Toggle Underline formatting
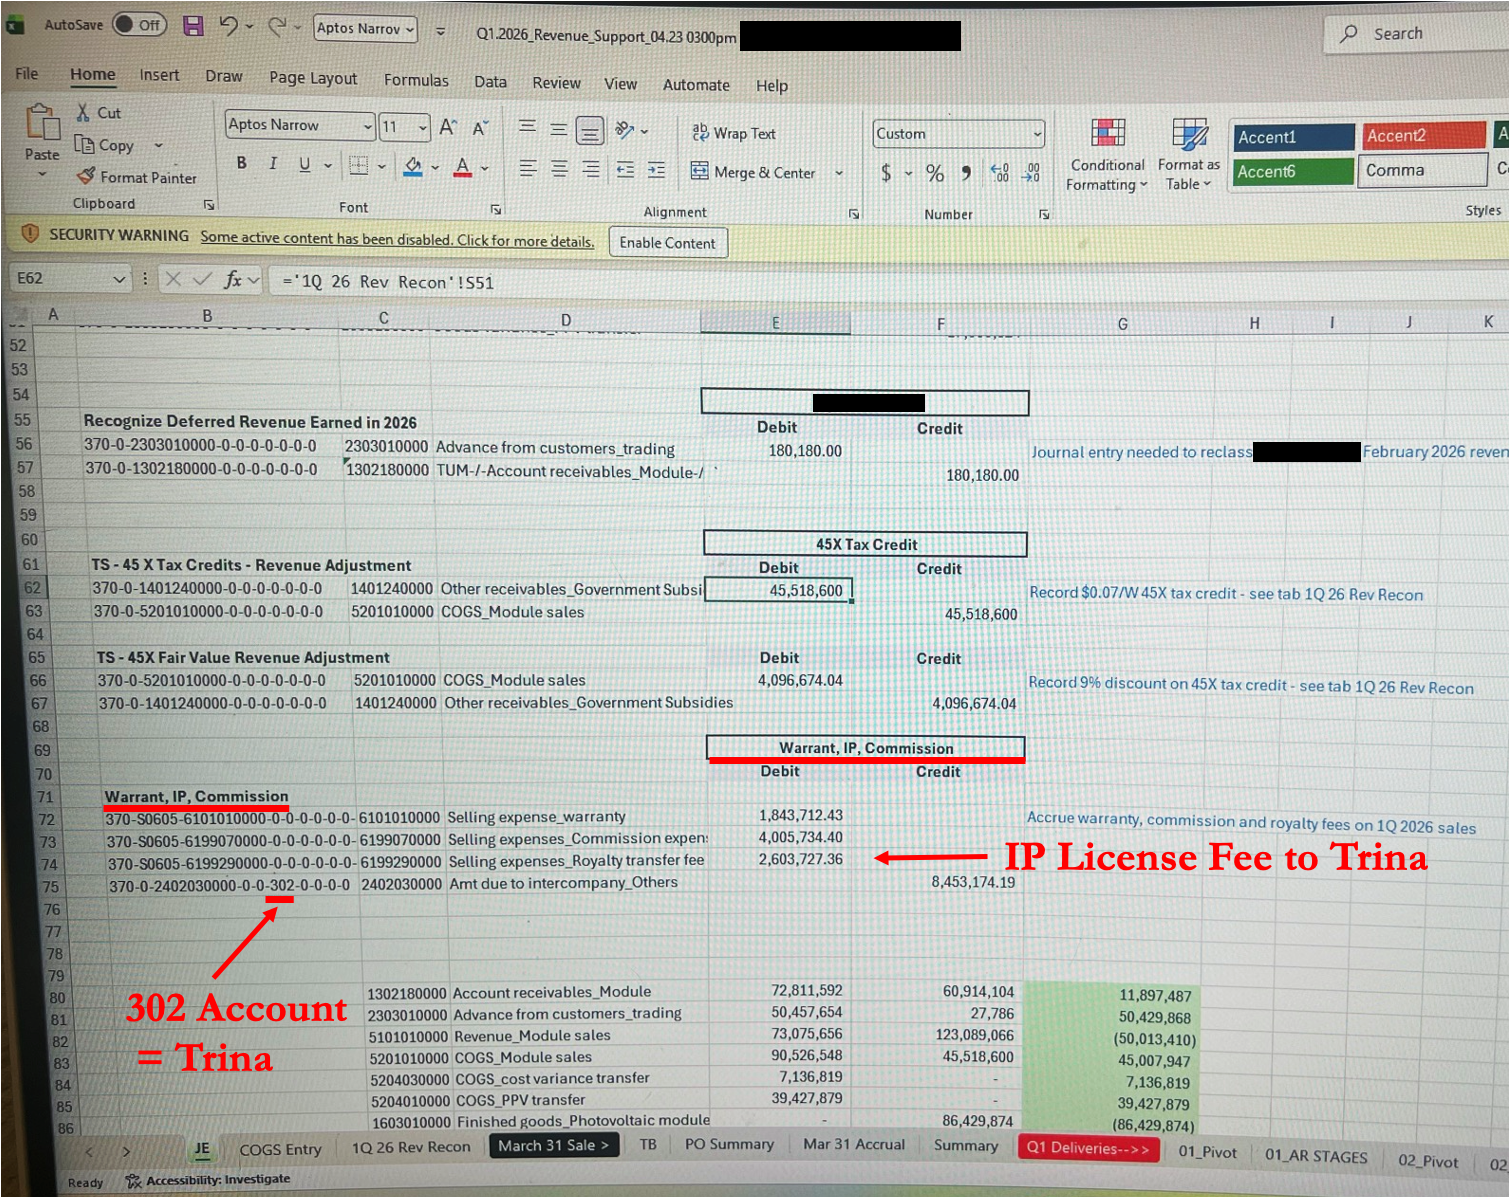The width and height of the screenshot is (1512, 1198). coord(305,164)
